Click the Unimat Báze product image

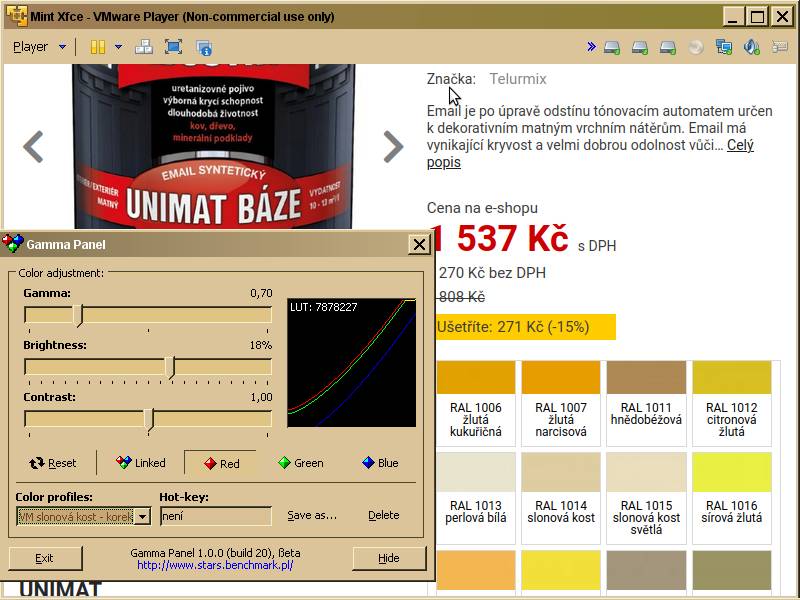[x=213, y=146]
